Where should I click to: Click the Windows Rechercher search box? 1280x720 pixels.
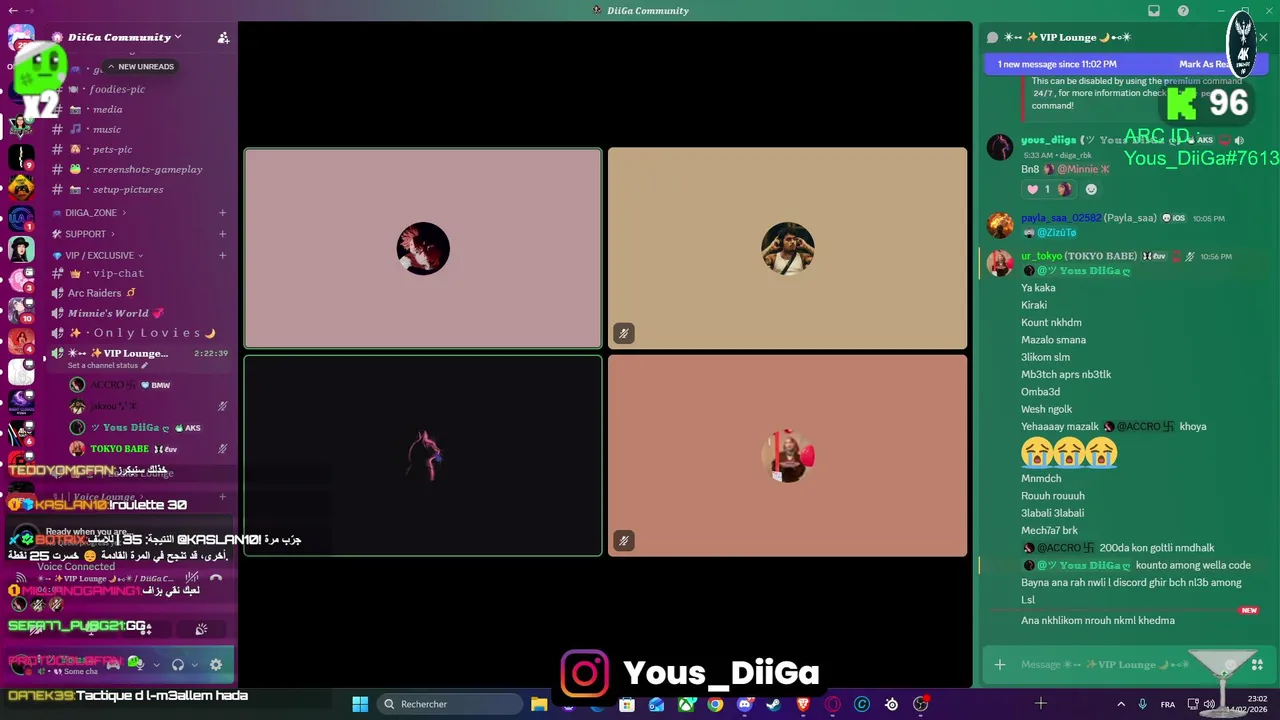coord(451,704)
